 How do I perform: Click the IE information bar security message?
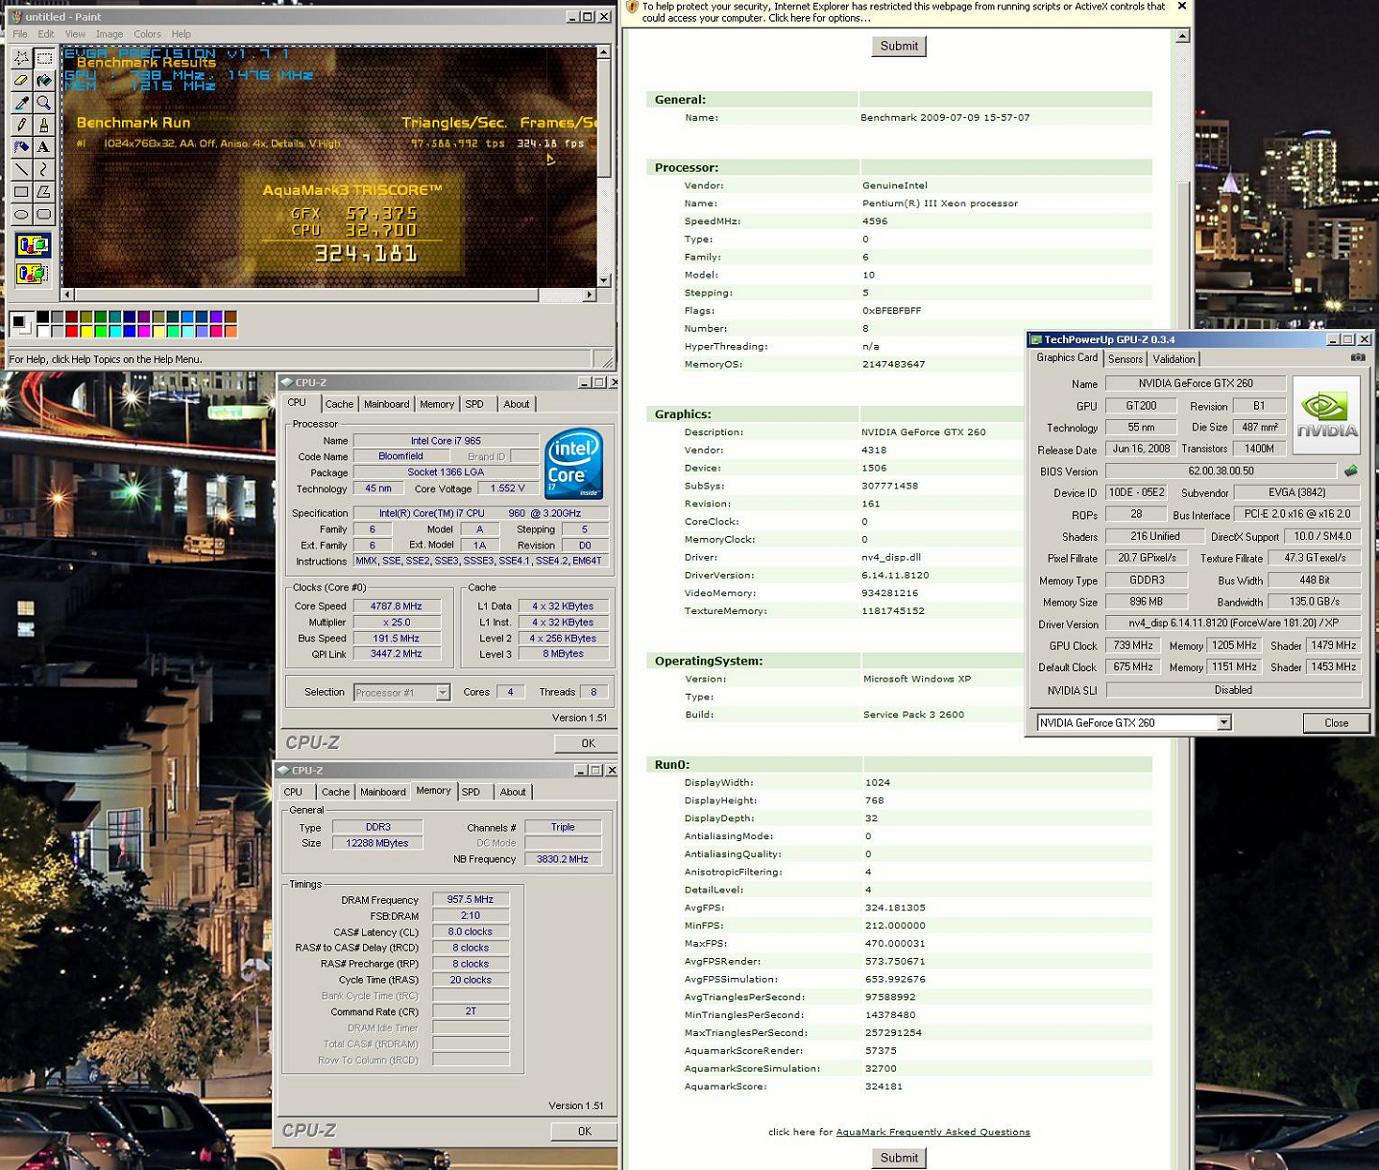pyautogui.click(x=903, y=12)
